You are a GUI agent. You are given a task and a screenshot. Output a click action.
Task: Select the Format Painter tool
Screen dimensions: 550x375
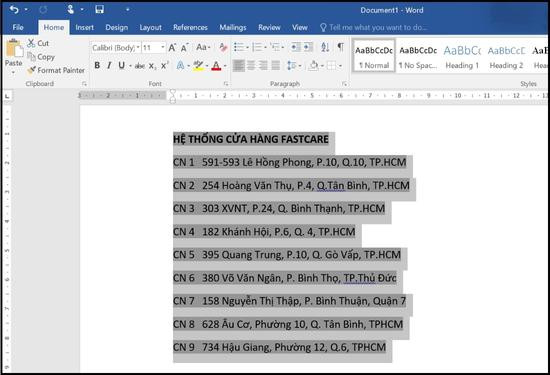[56, 70]
